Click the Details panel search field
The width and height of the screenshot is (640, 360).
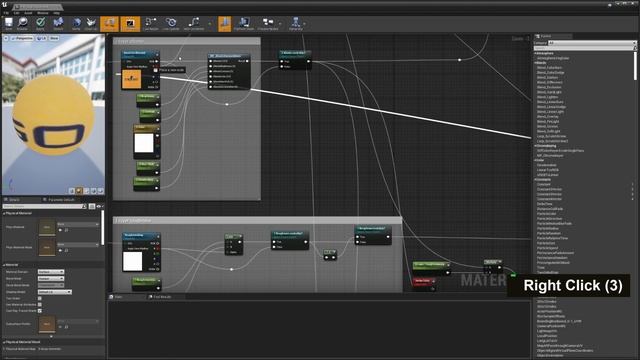[44, 207]
